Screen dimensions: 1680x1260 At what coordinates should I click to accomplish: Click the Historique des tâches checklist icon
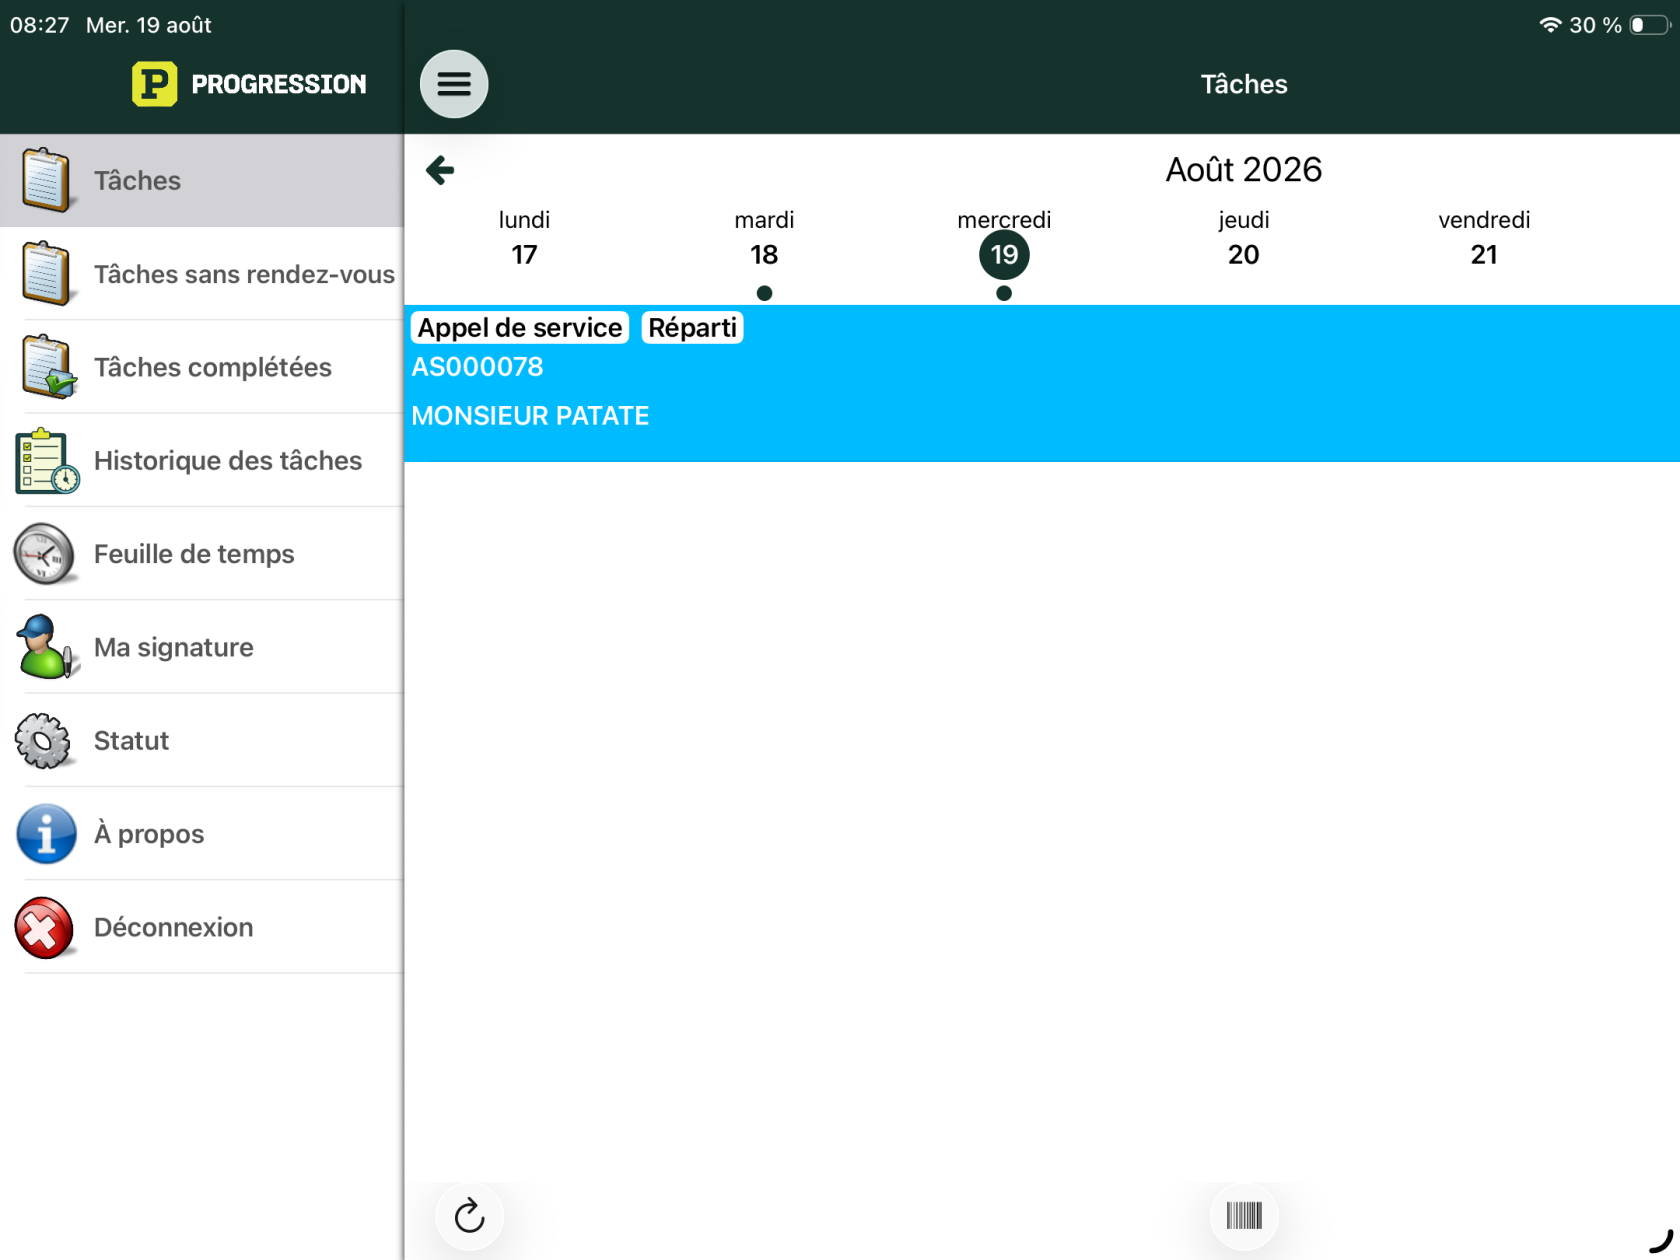click(47, 460)
